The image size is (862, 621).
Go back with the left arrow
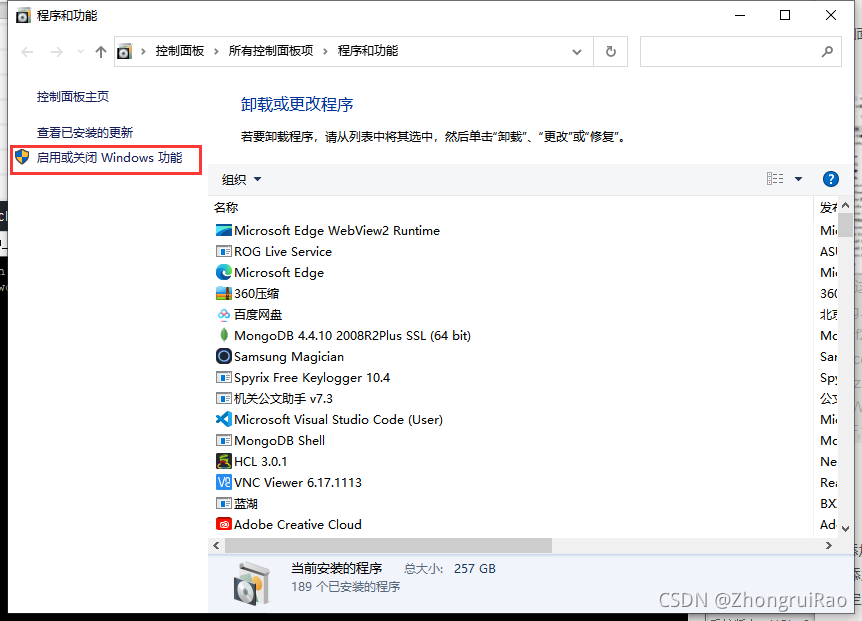(x=27, y=52)
